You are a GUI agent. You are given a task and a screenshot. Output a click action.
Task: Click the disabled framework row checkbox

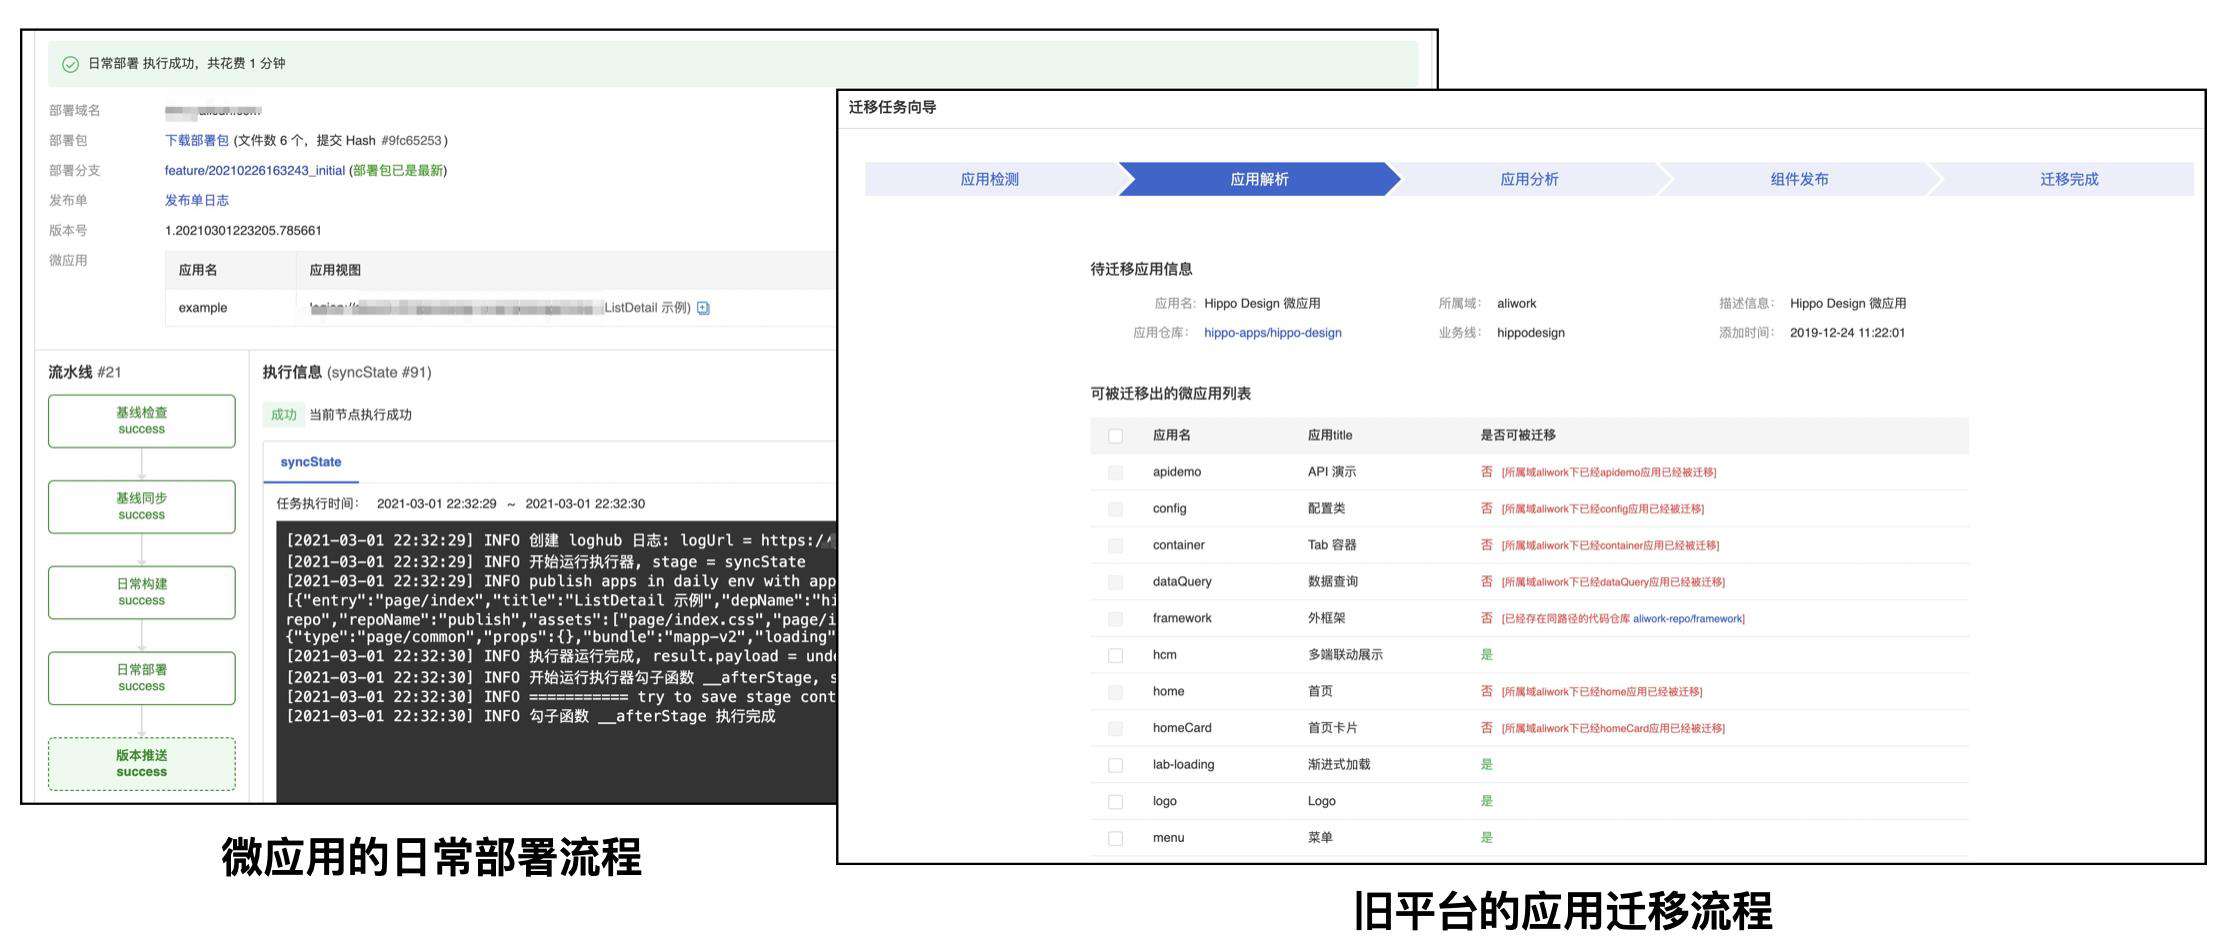click(1115, 619)
